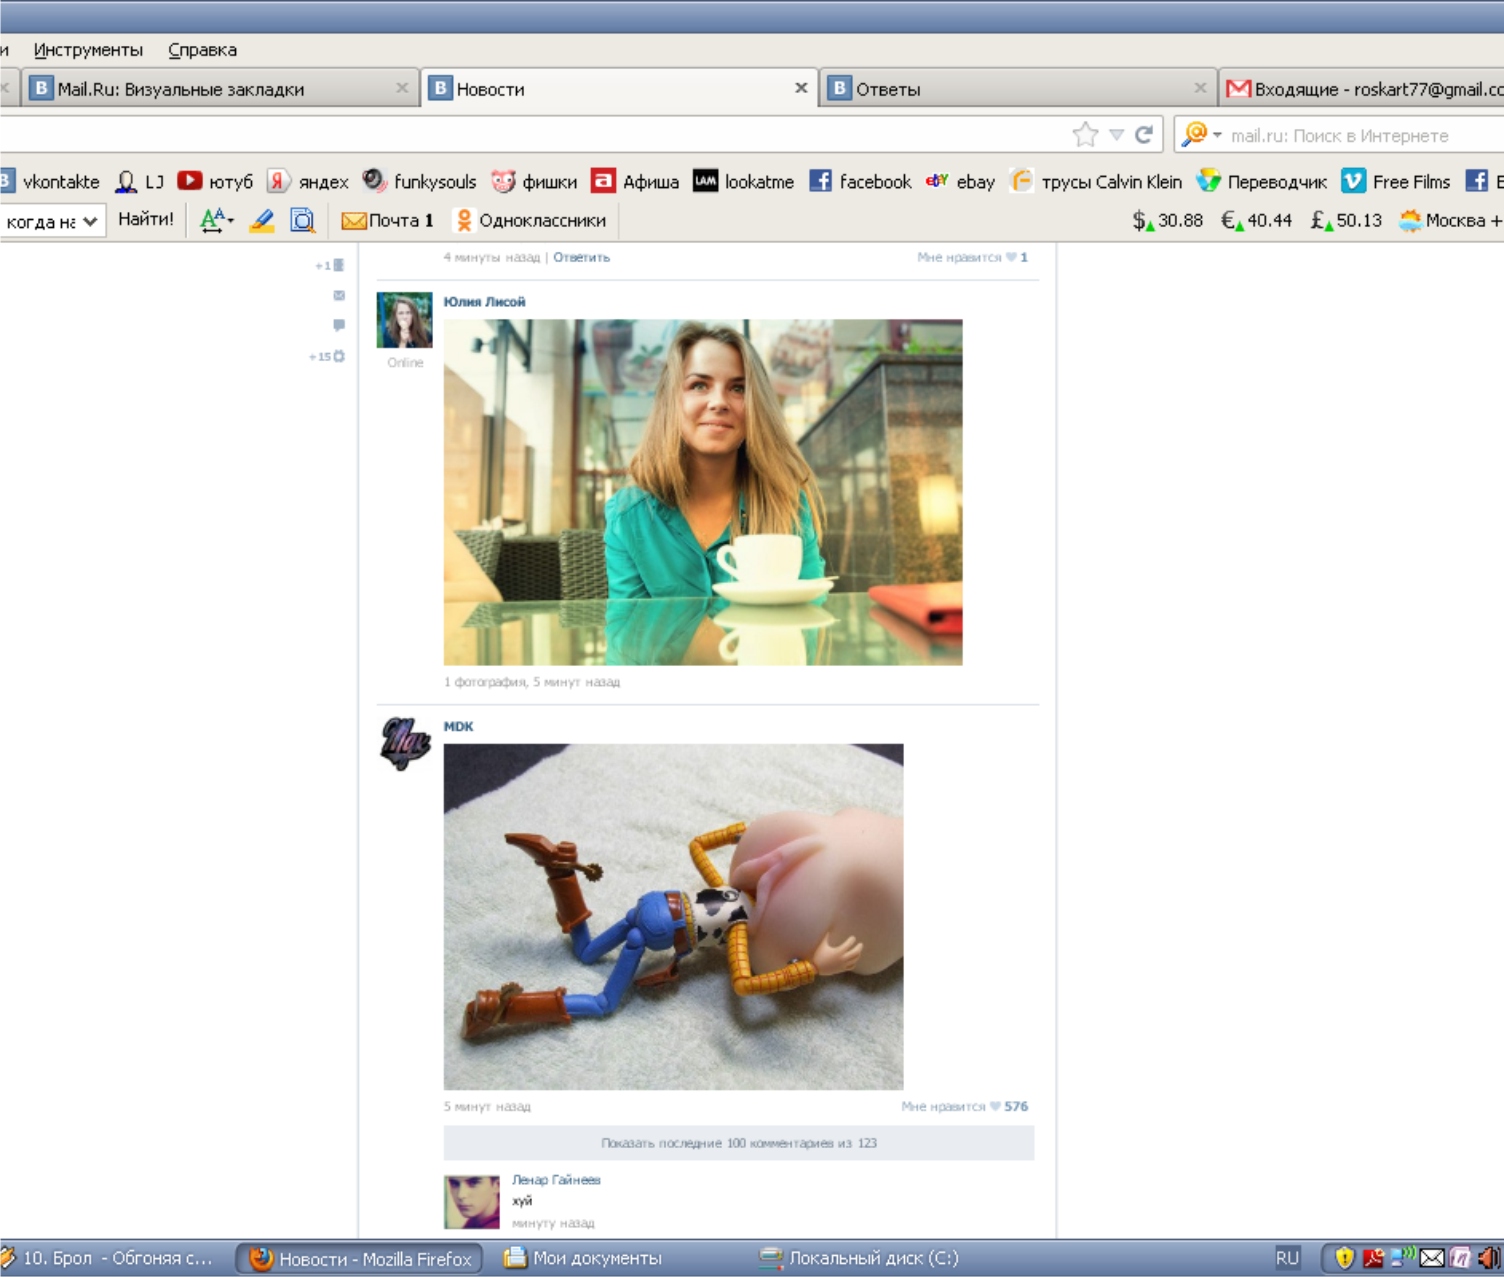Open the facebook bookmark

[x=860, y=181]
